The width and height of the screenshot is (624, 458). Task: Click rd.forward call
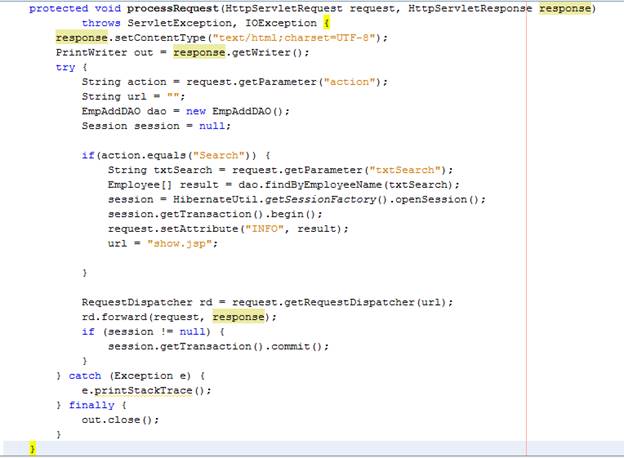pyautogui.click(x=179, y=317)
